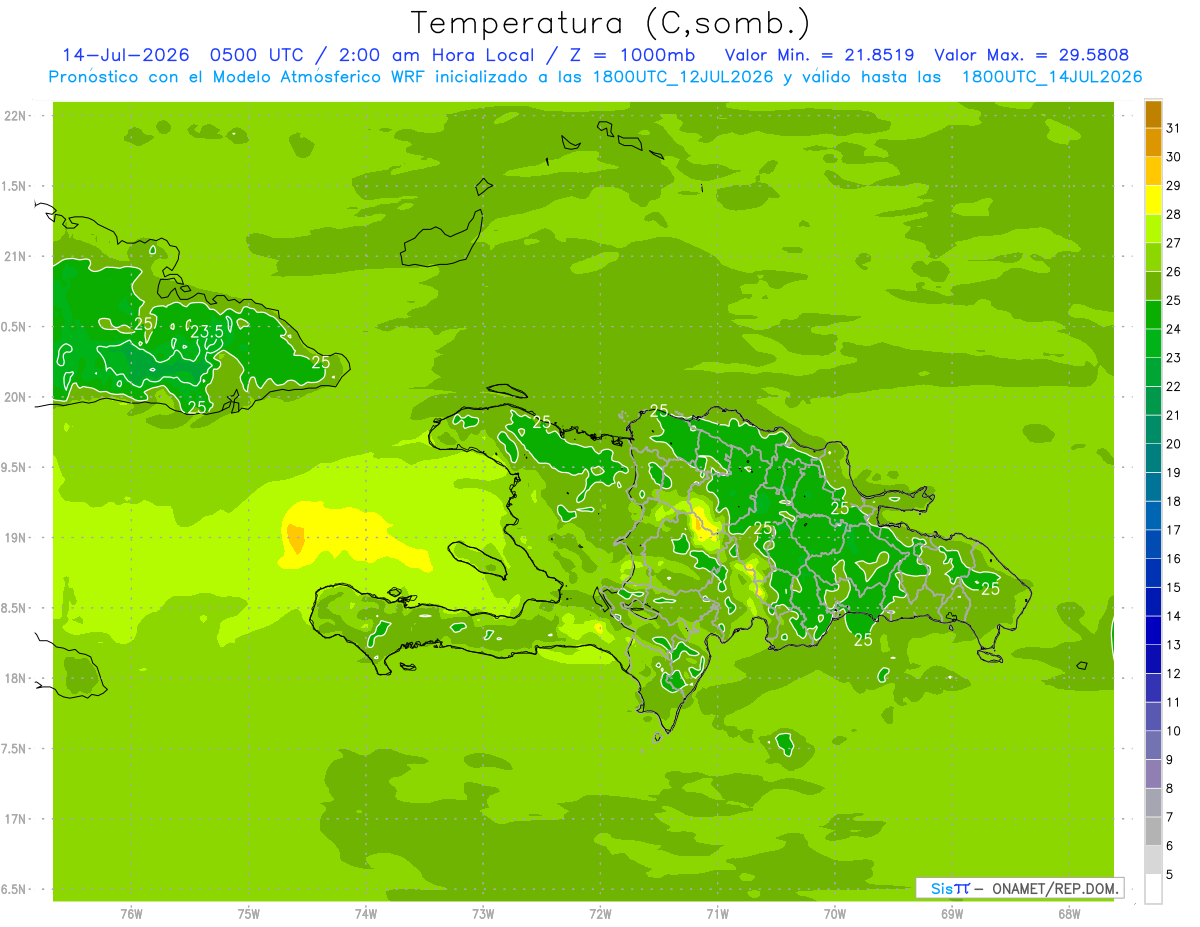Screen dimensions: 1200x927
Task: Click the '5' legend value
Action: click(1170, 874)
